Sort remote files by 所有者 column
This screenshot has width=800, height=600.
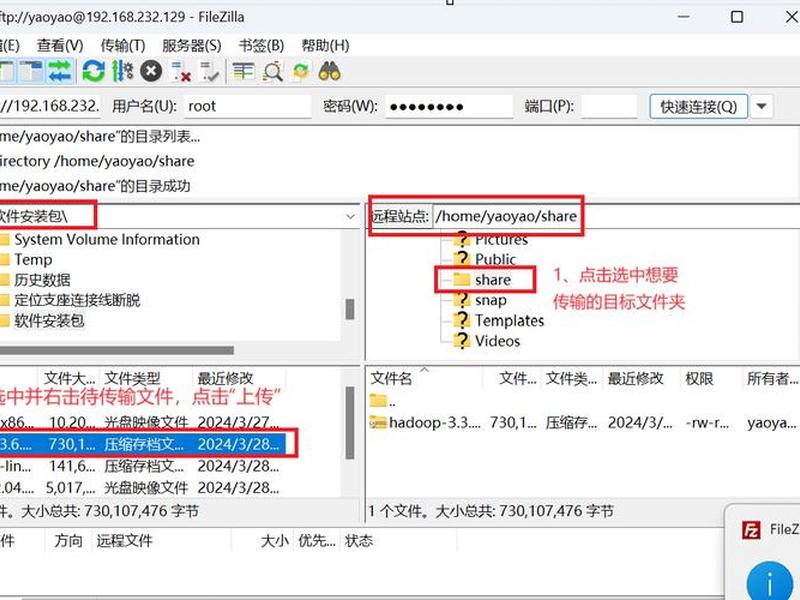tap(771, 379)
